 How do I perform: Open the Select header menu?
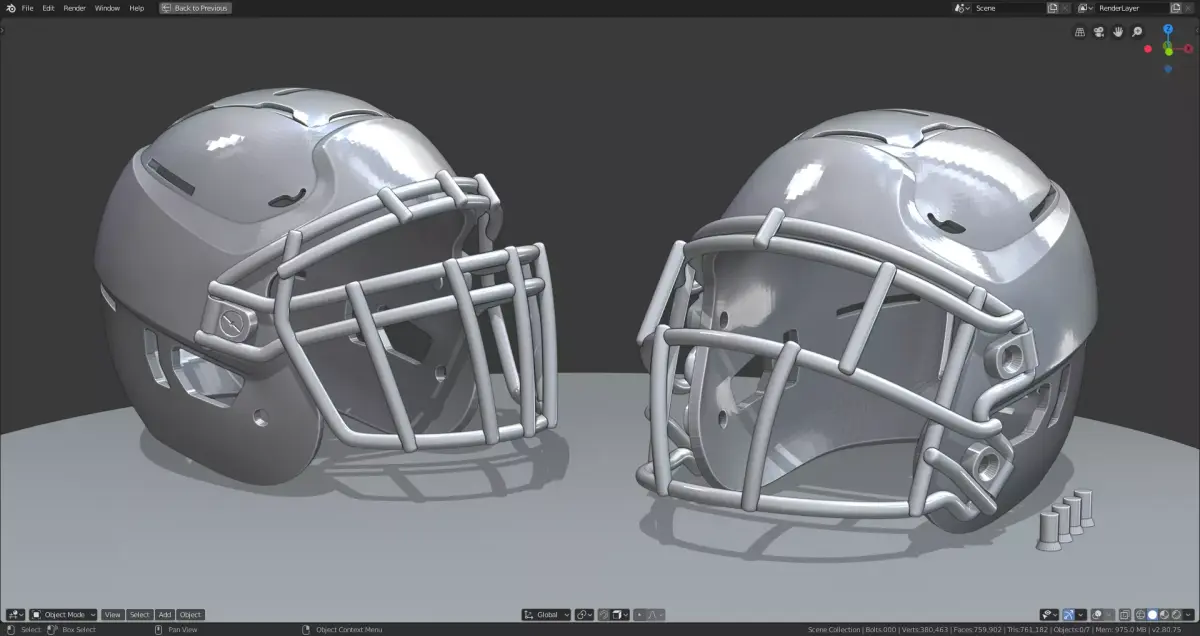(140, 615)
